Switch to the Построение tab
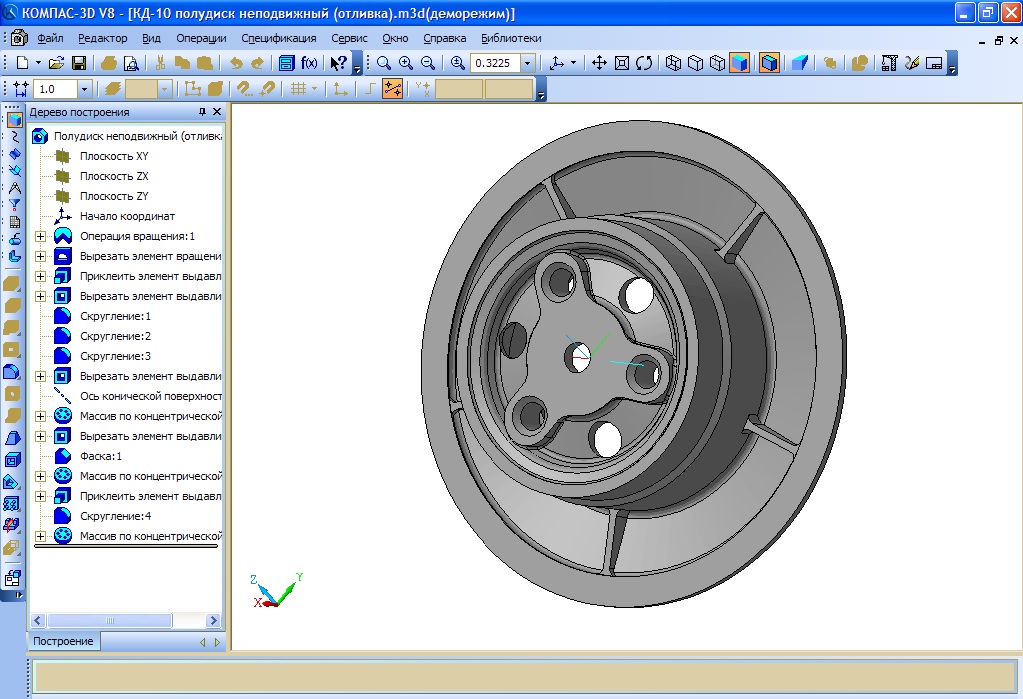This screenshot has height=699, width=1023. click(63, 641)
